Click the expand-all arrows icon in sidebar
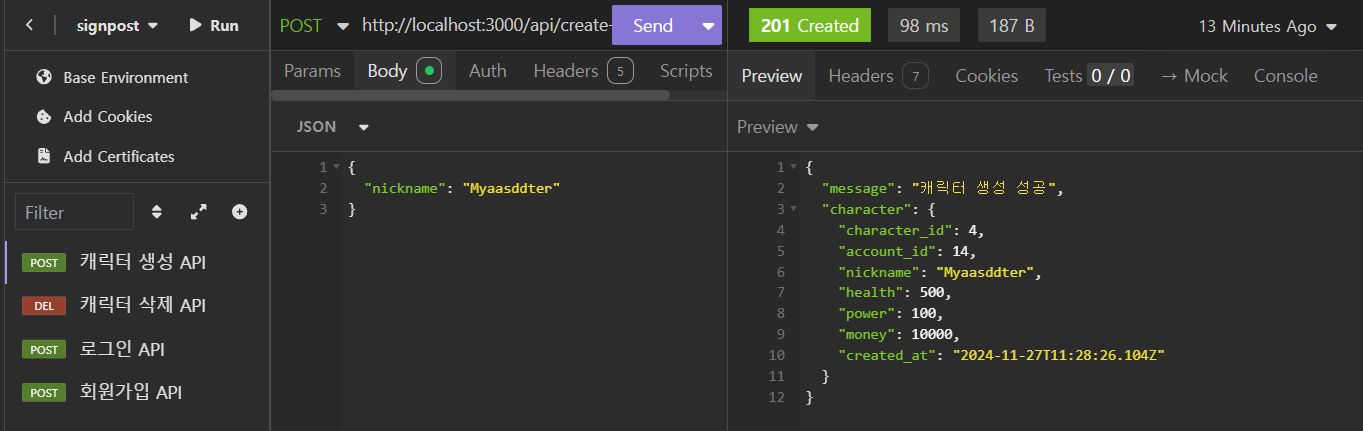This screenshot has width=1363, height=431. [198, 212]
